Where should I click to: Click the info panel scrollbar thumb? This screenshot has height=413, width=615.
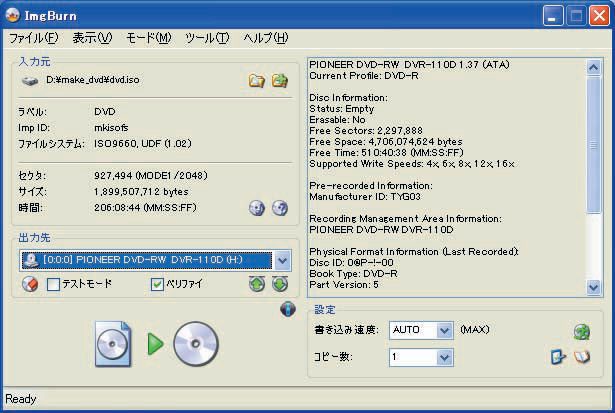[x=593, y=145]
